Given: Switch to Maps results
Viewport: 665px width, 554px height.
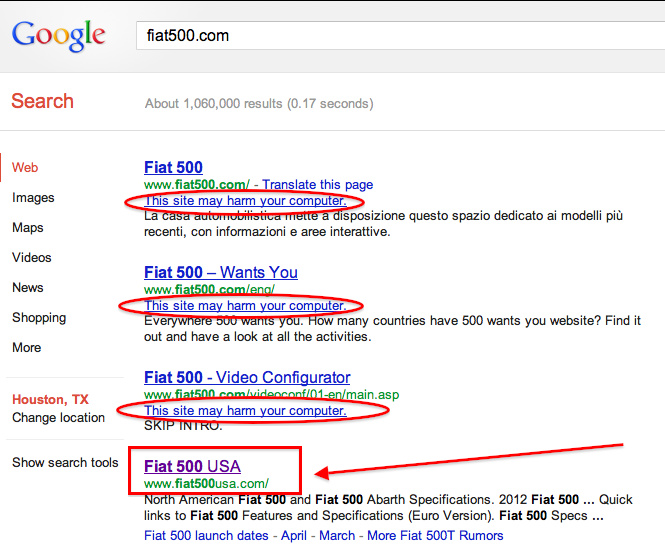Looking at the screenshot, I should tap(28, 228).
